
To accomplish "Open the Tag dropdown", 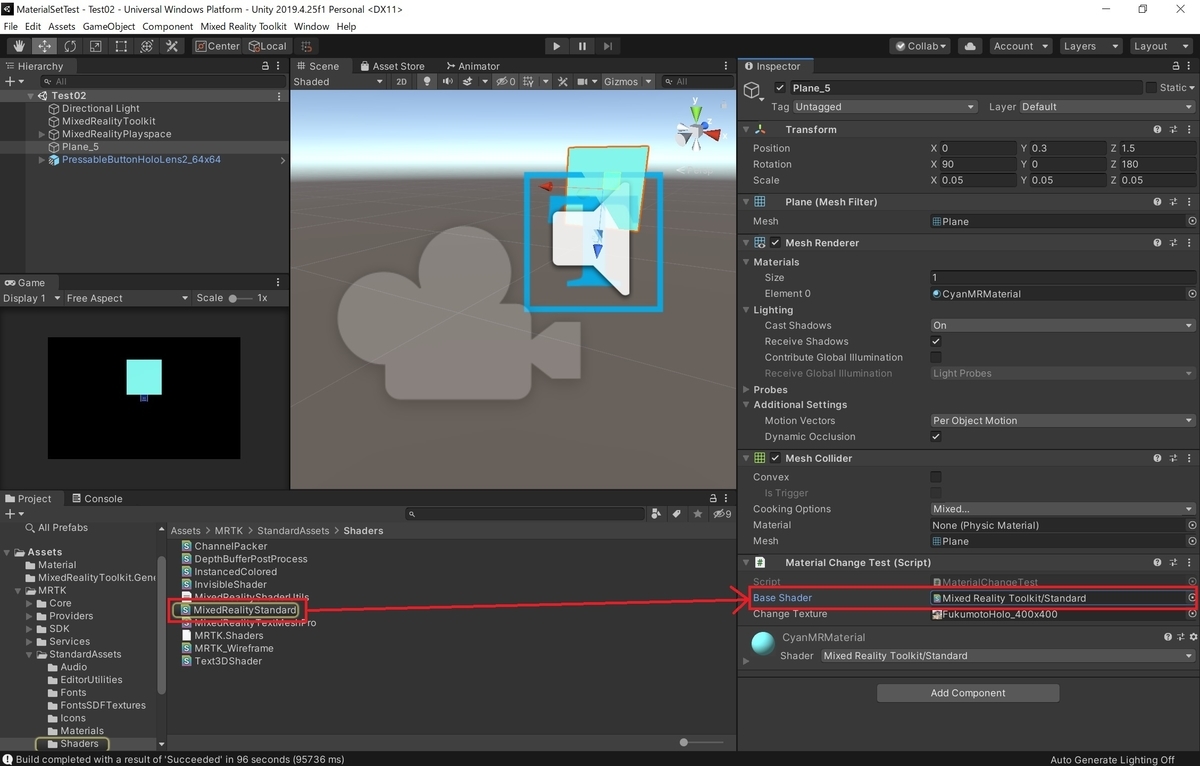I will click(885, 107).
